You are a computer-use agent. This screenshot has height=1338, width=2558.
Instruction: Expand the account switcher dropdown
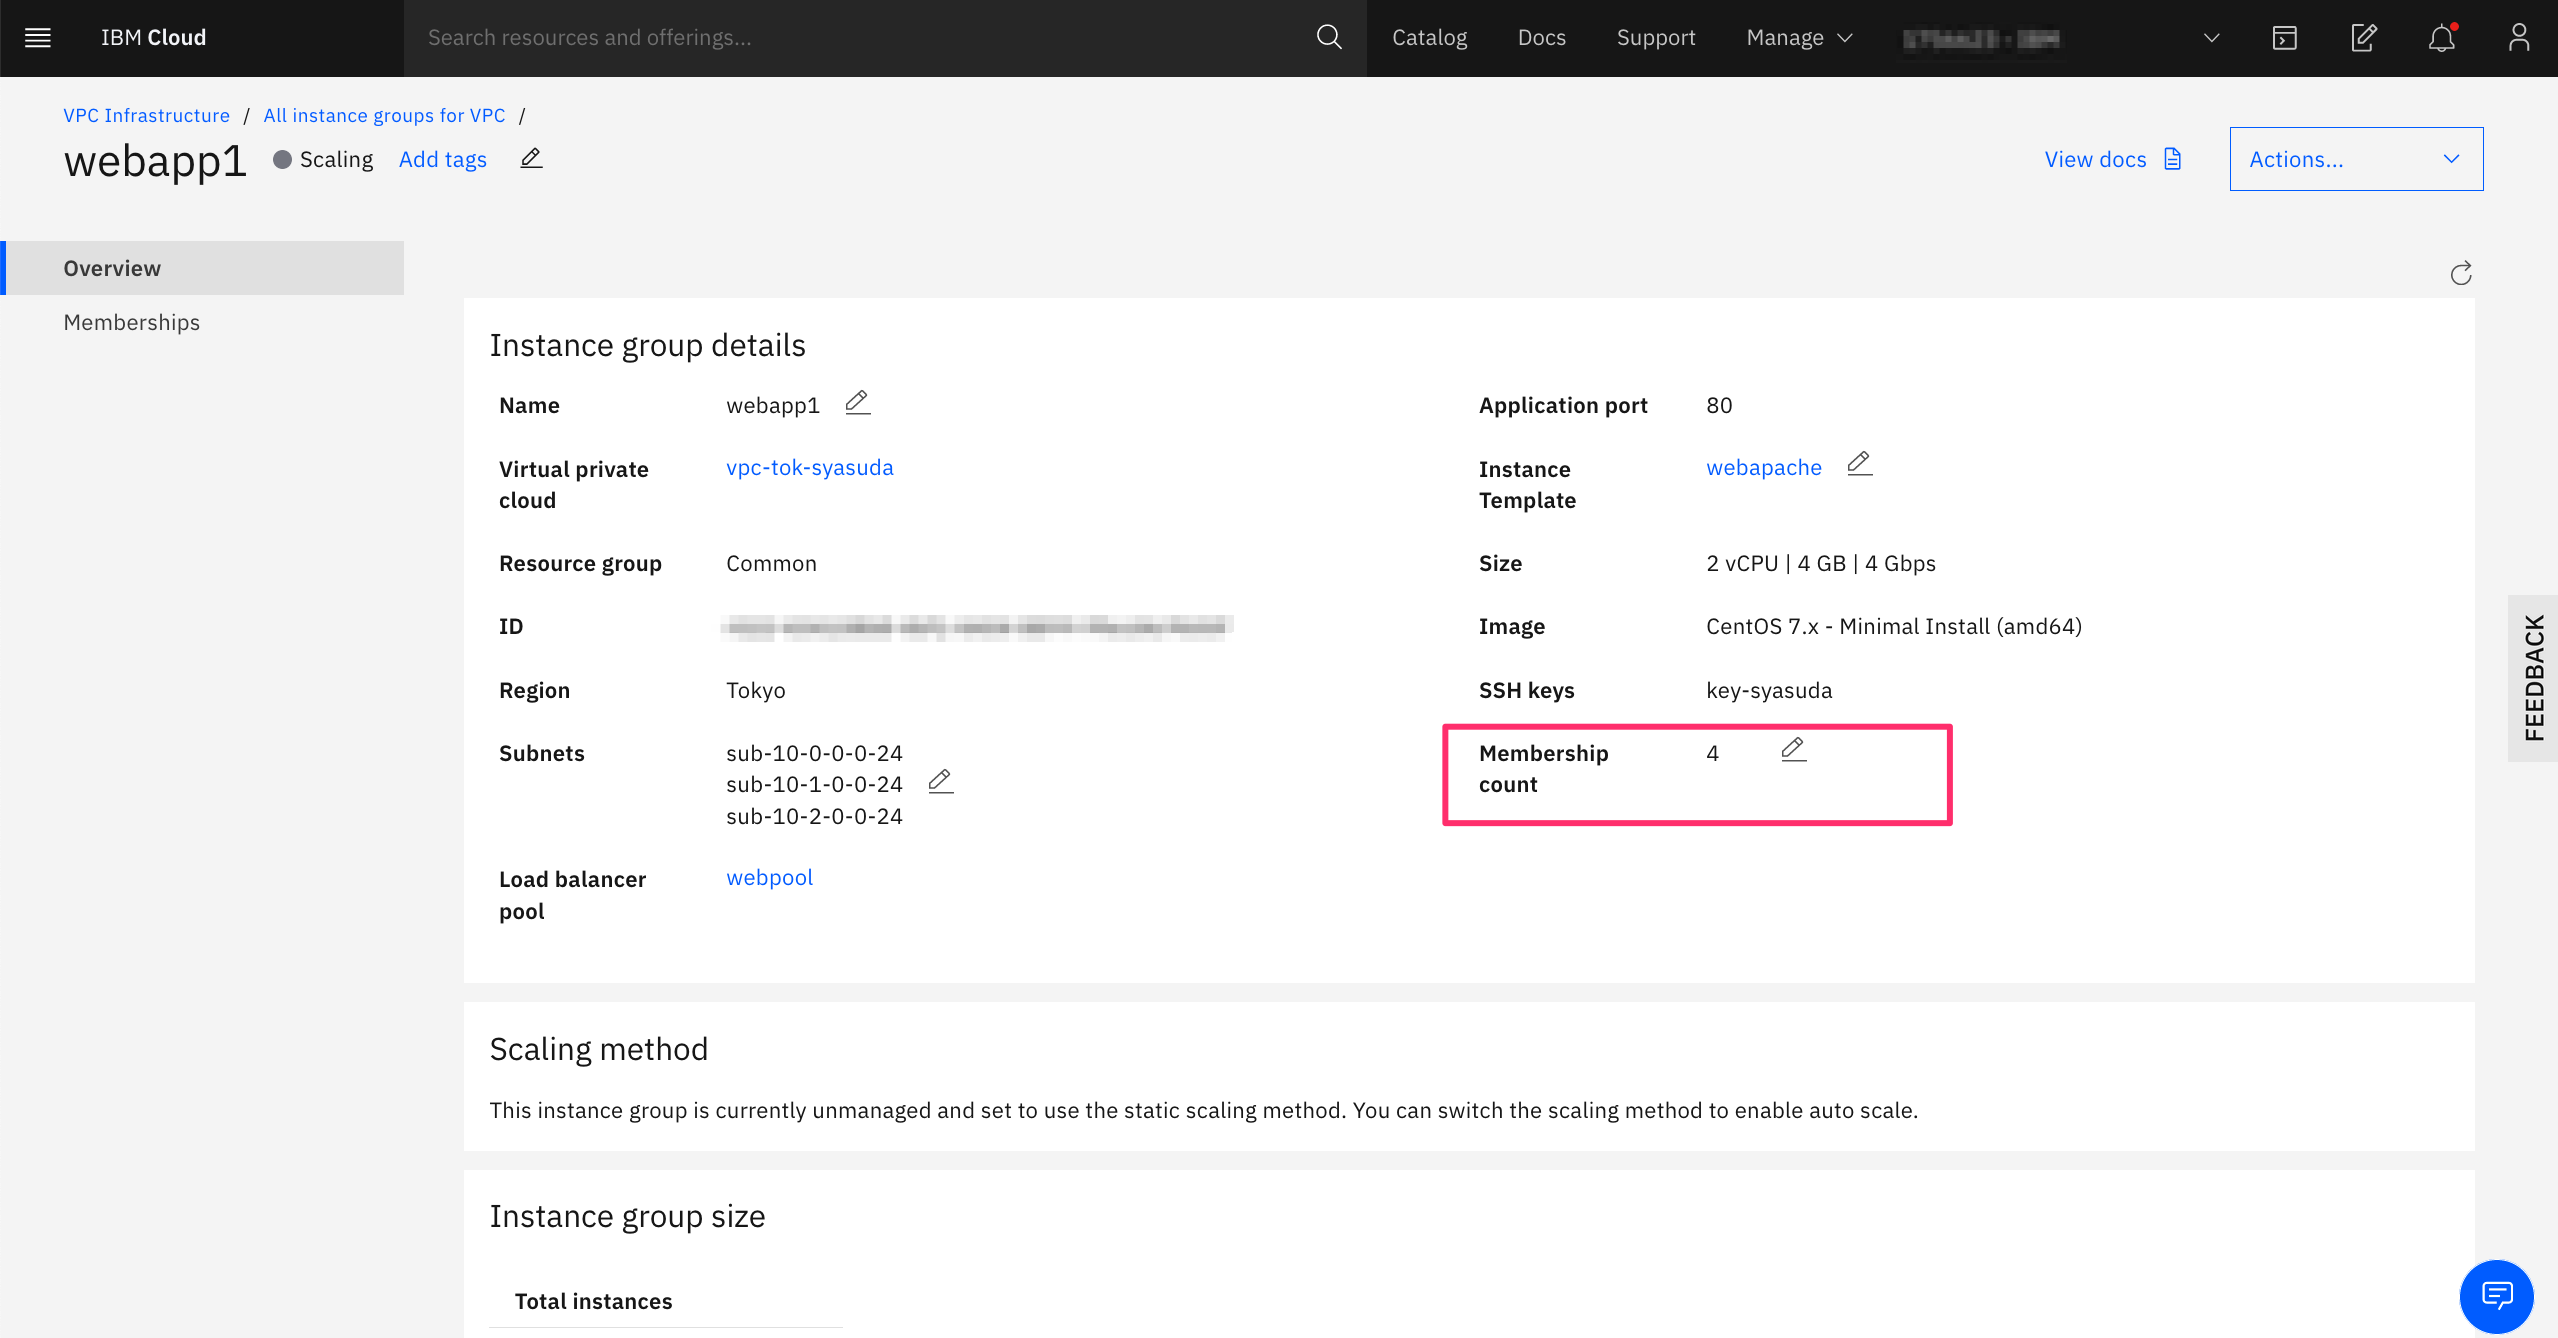pos(2212,38)
